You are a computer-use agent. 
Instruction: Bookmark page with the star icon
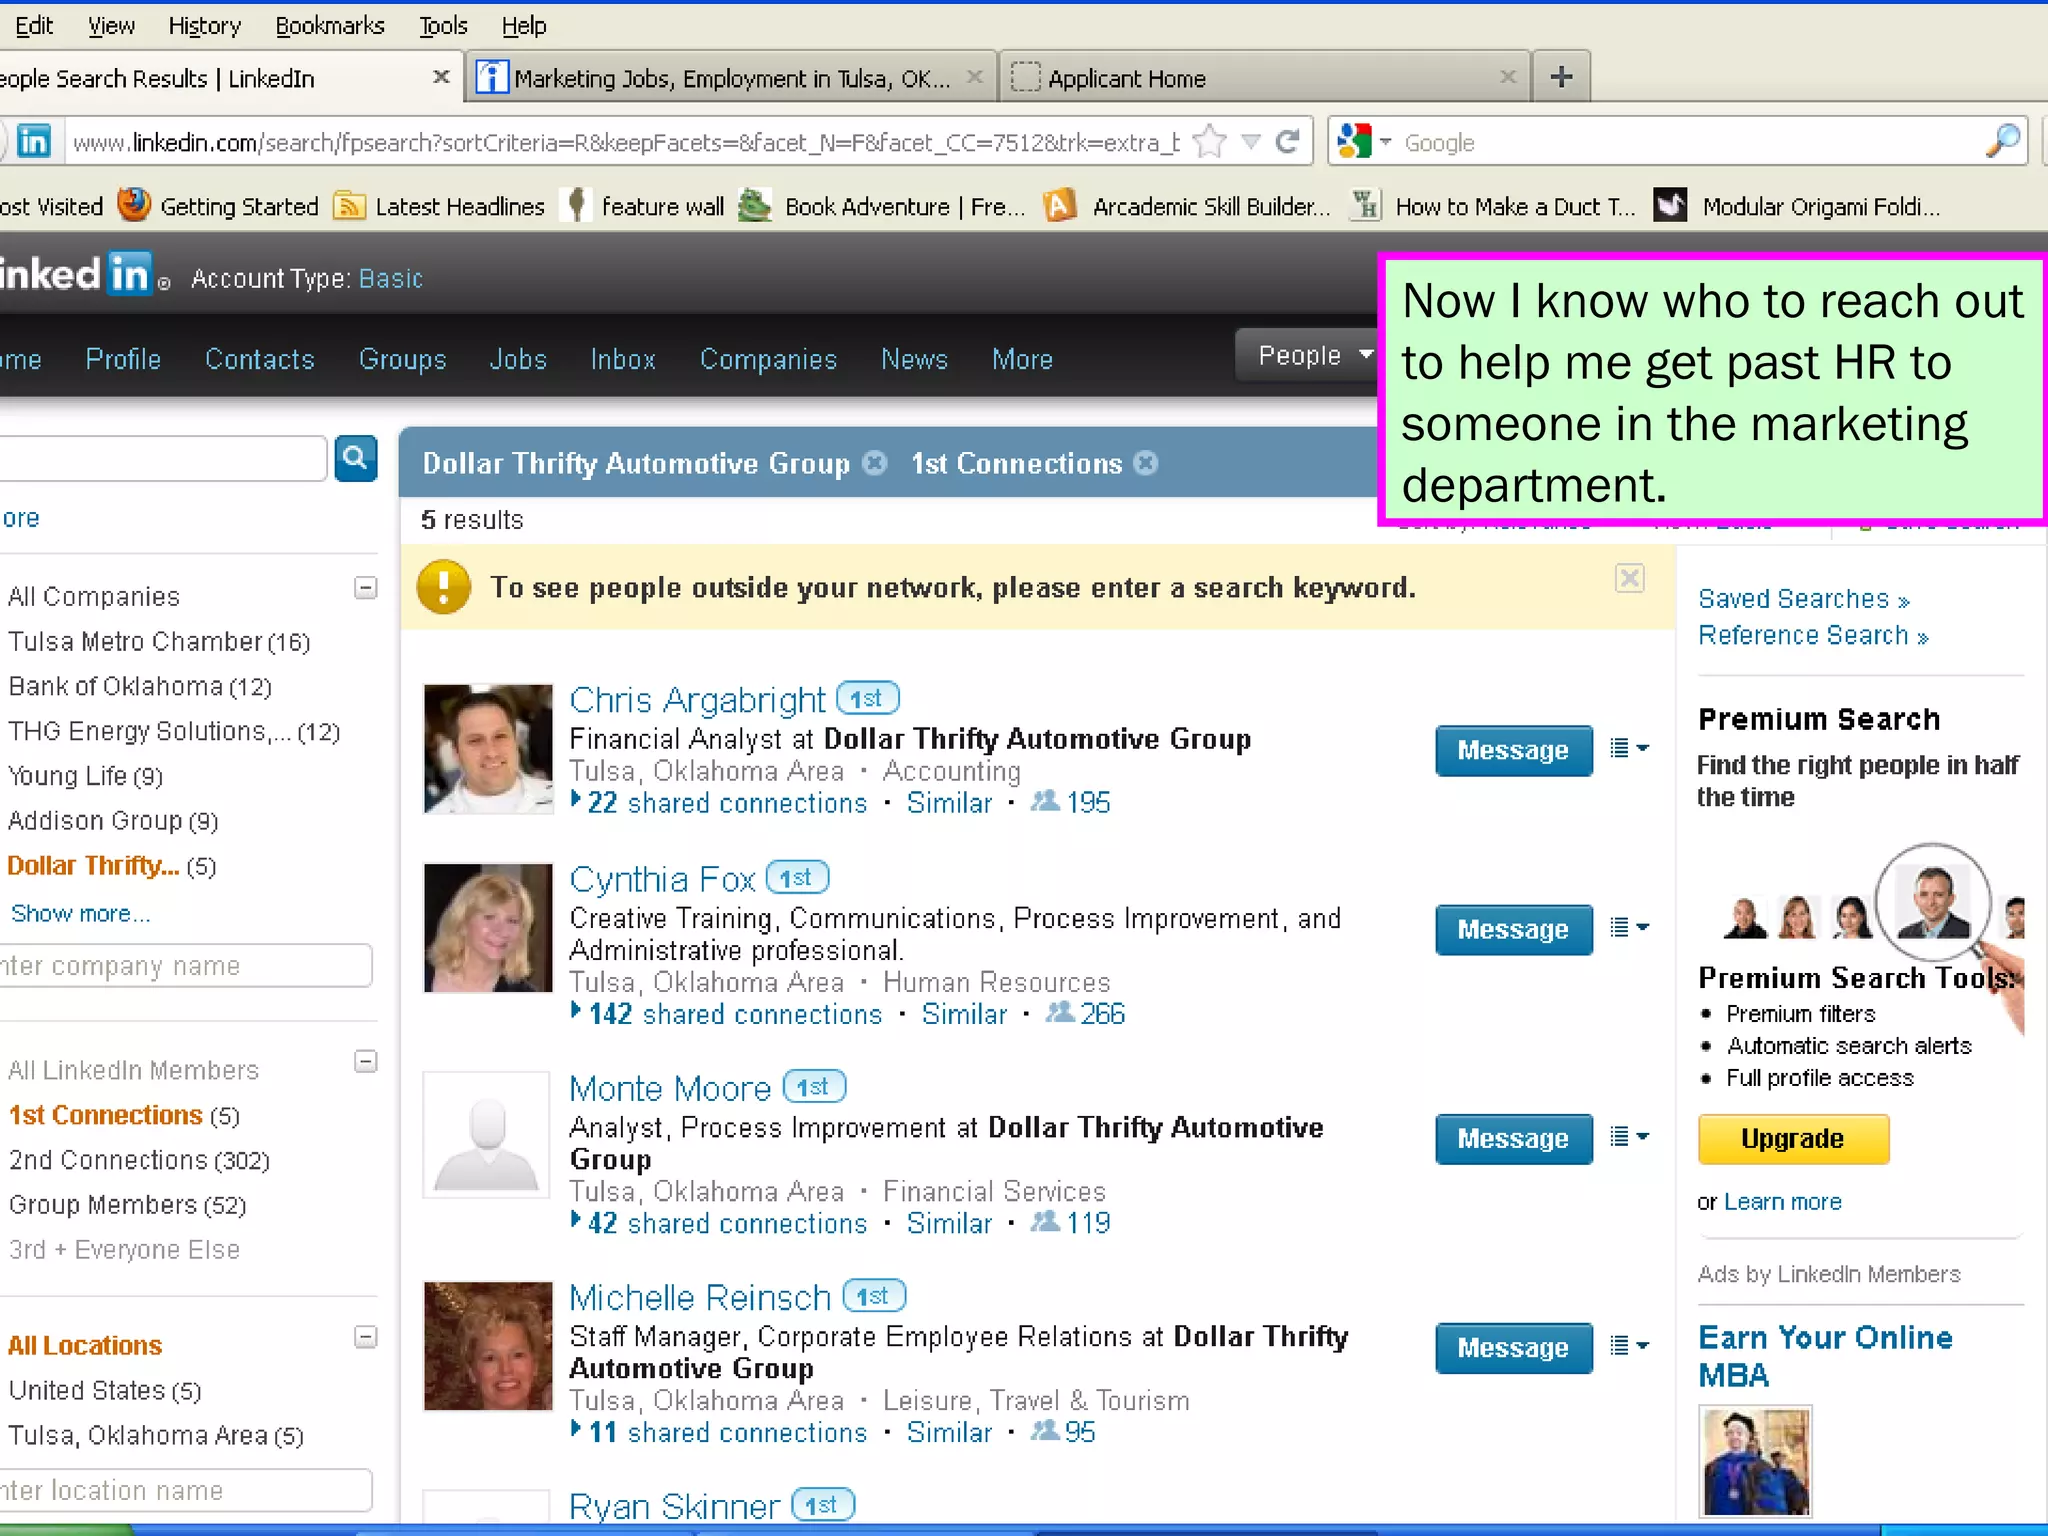pos(1210,142)
